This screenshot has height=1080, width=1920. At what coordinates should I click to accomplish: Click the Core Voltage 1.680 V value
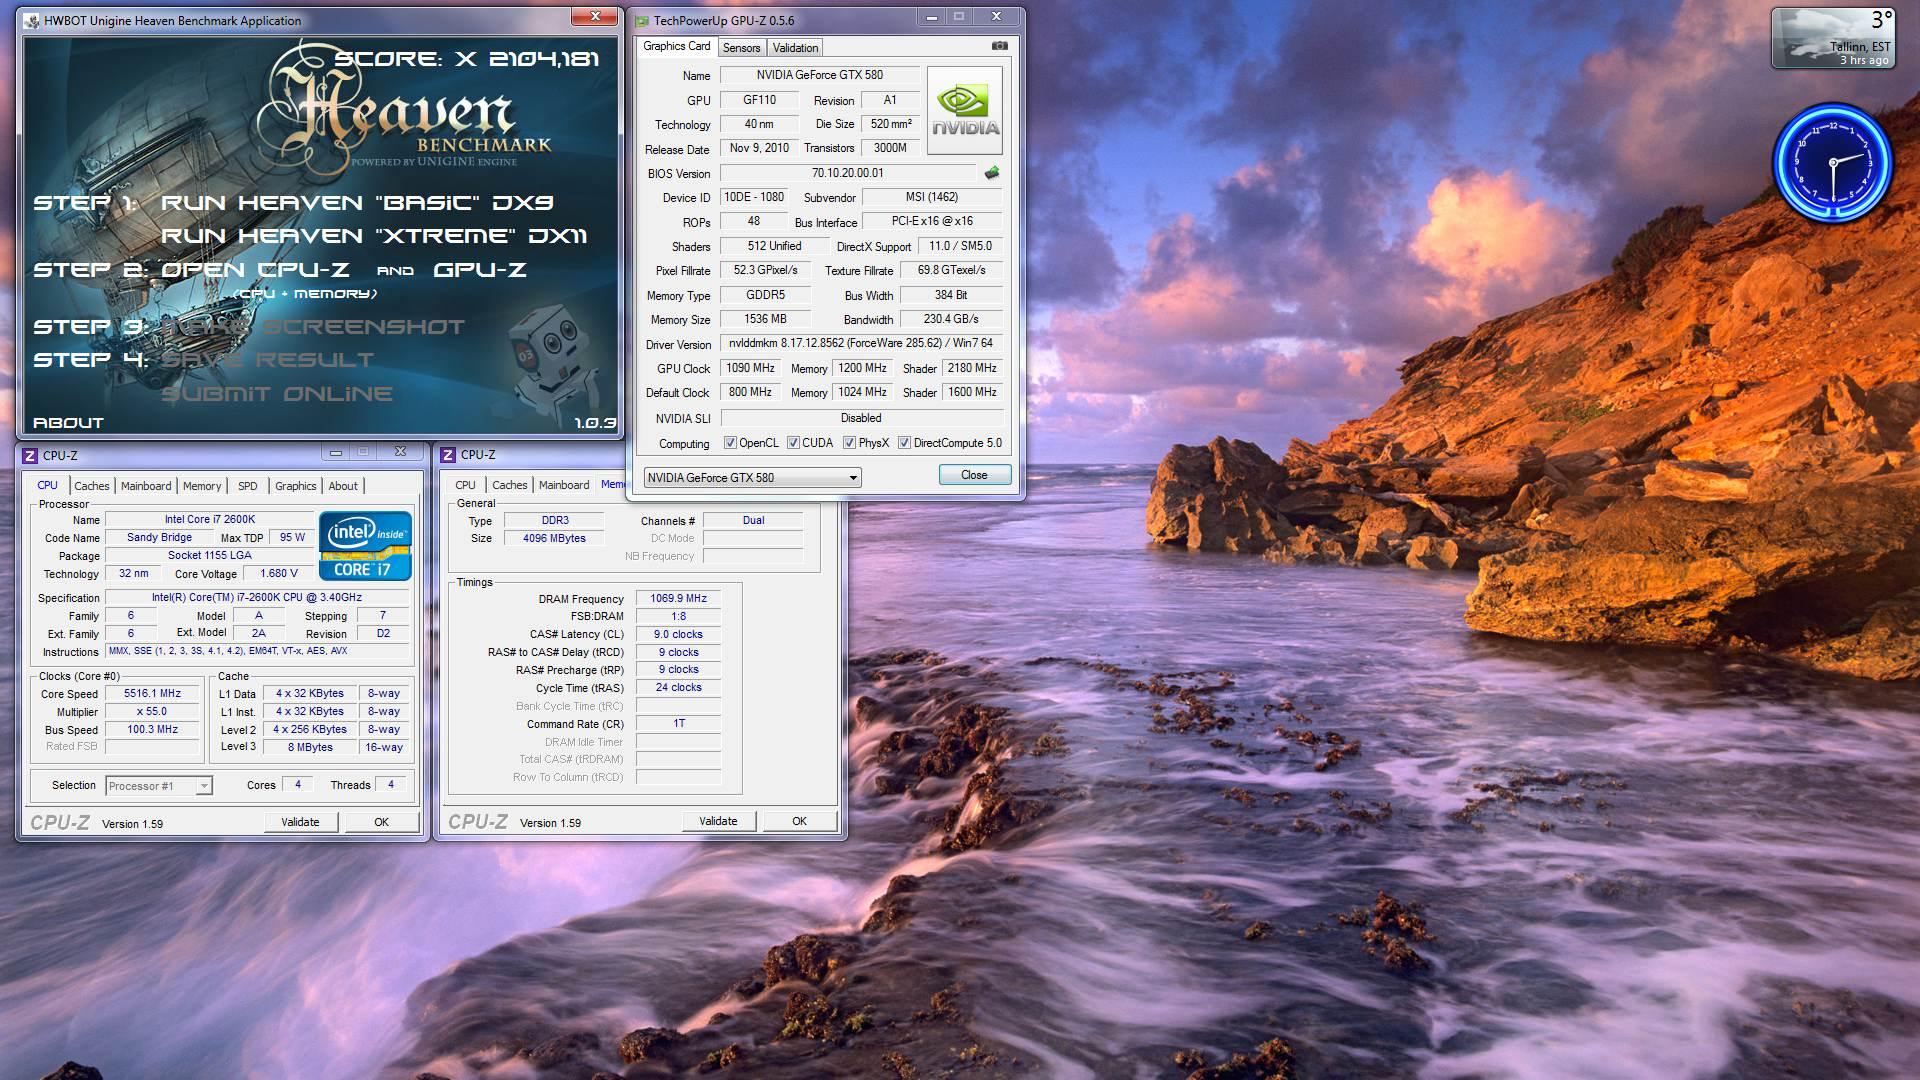[279, 574]
